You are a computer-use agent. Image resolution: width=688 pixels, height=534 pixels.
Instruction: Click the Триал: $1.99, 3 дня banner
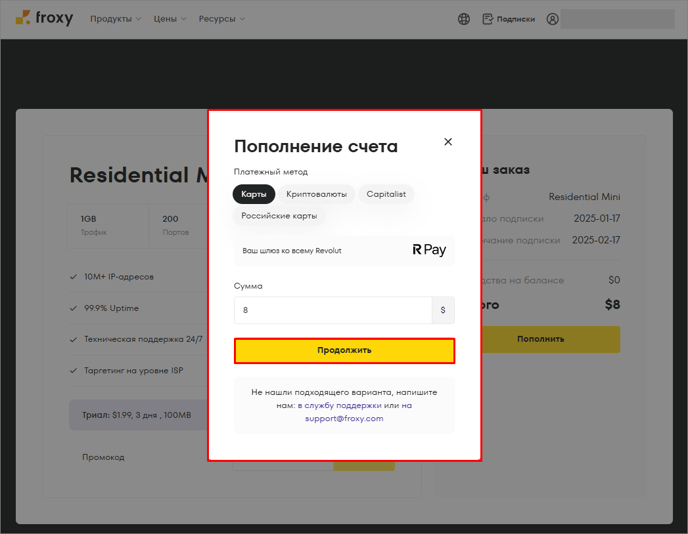point(138,415)
